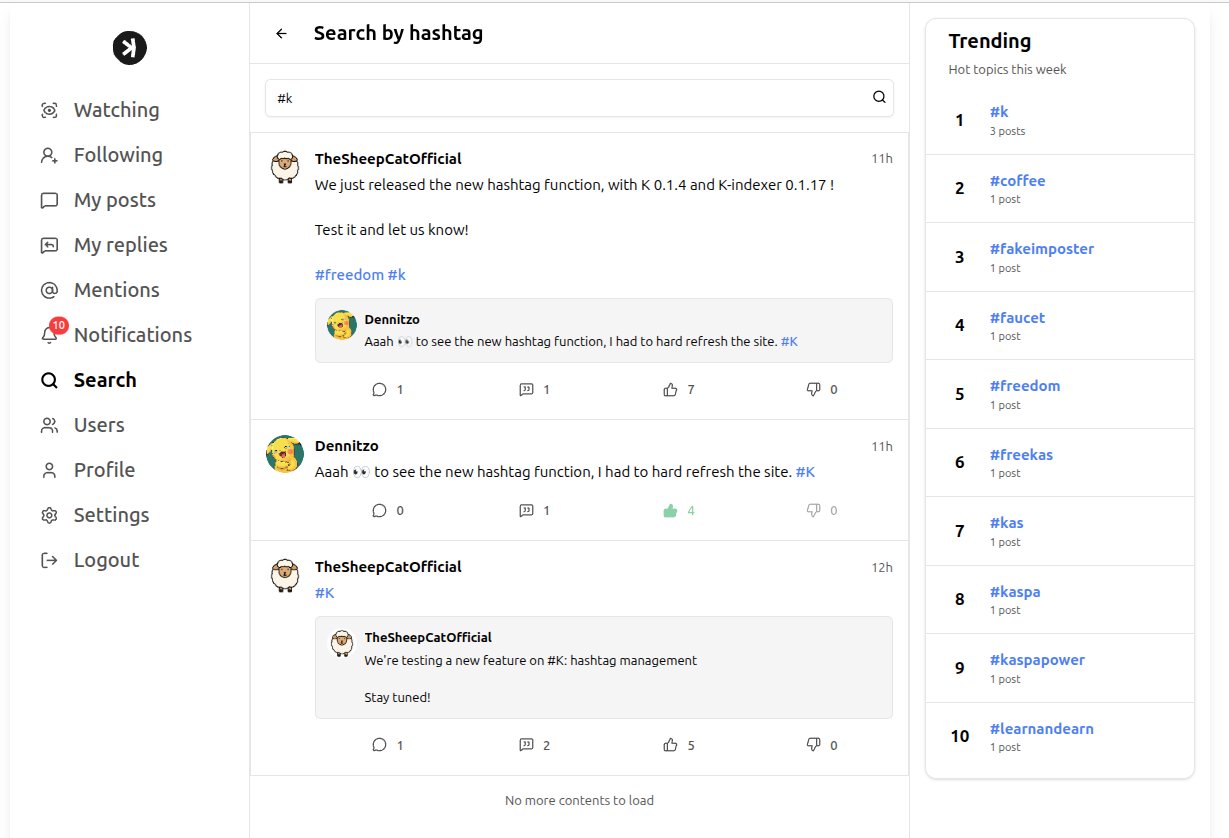Image resolution: width=1229 pixels, height=838 pixels.
Task: Open the #kaspapower trending topic
Action: [1037, 660]
